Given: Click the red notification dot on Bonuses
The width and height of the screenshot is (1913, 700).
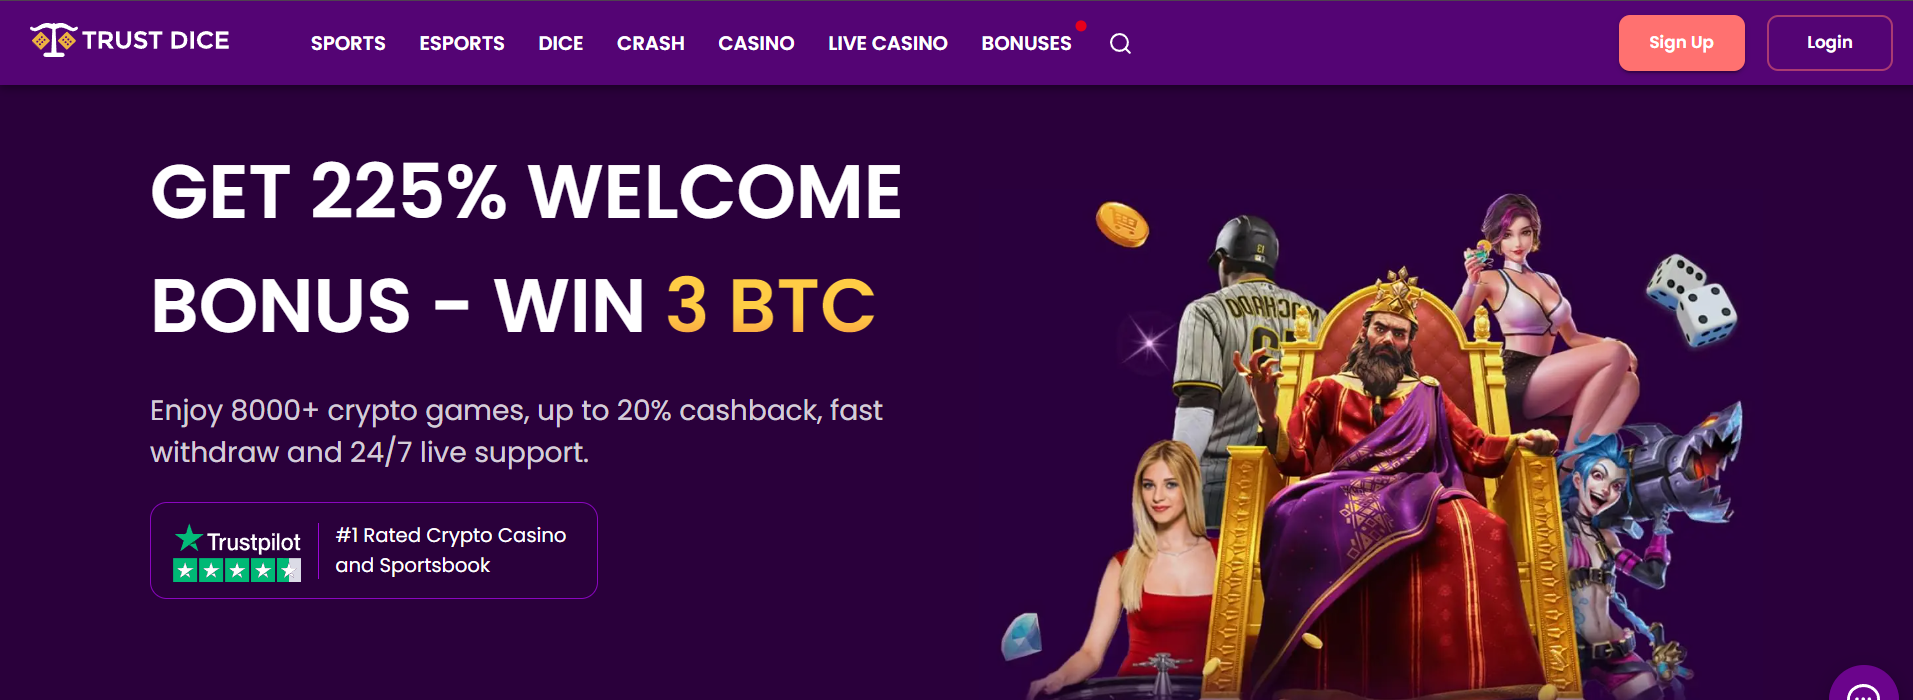Looking at the screenshot, I should (1081, 26).
